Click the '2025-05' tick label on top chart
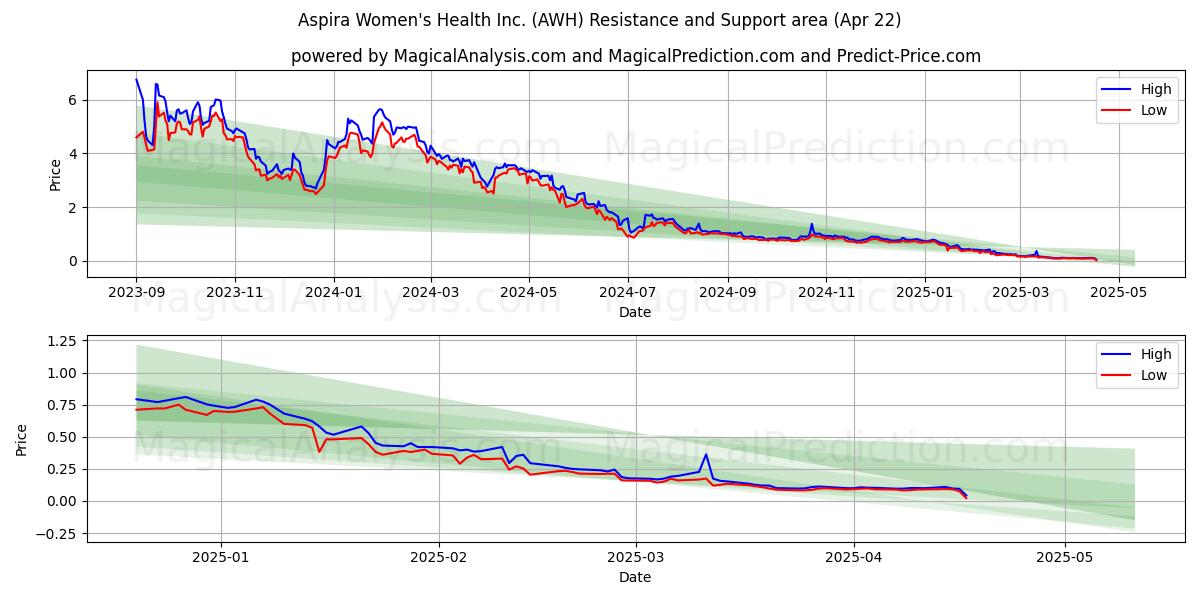The image size is (1200, 600). pyautogui.click(x=1118, y=293)
